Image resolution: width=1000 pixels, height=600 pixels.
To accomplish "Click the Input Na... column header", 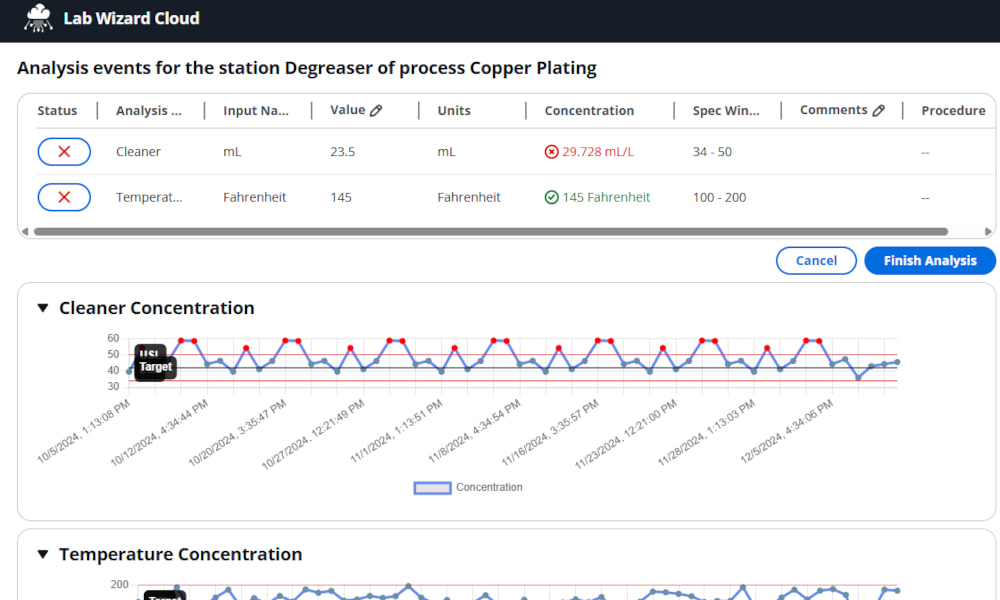I will click(x=256, y=111).
